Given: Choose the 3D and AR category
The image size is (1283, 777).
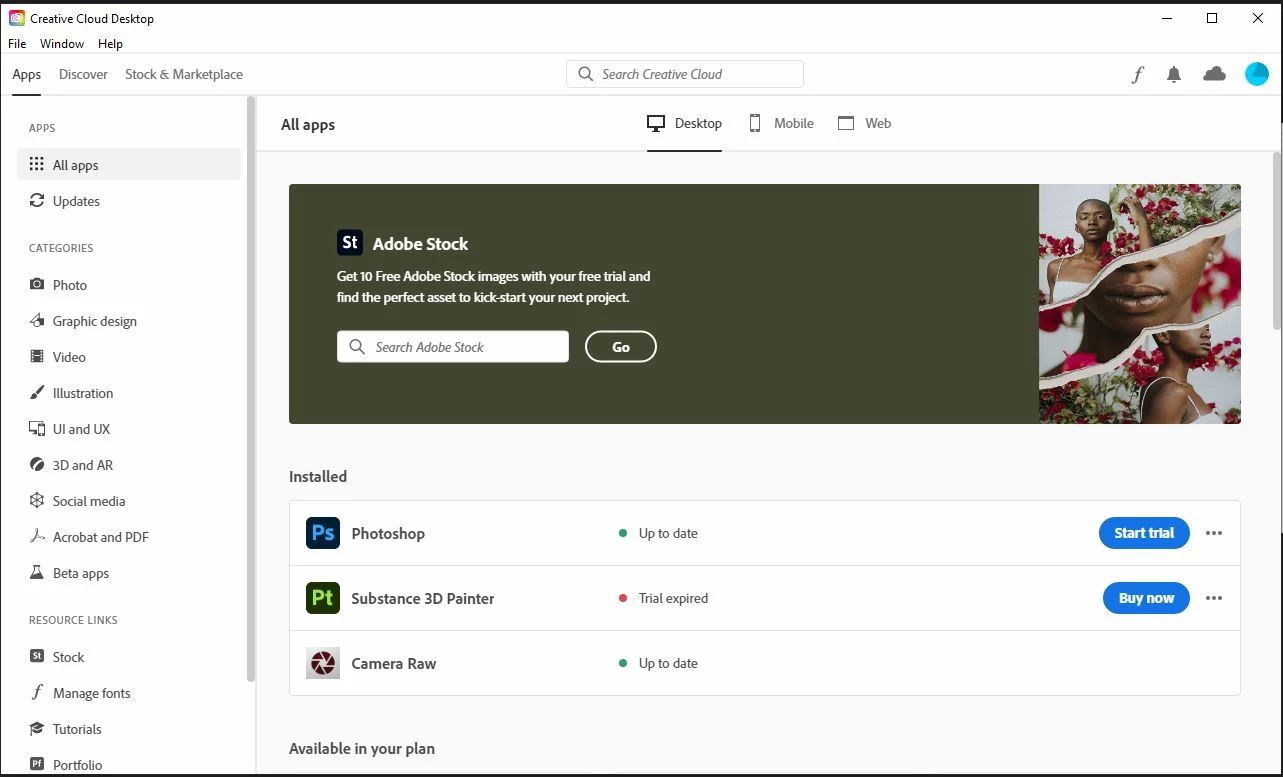Looking at the screenshot, I should pos(129,465).
